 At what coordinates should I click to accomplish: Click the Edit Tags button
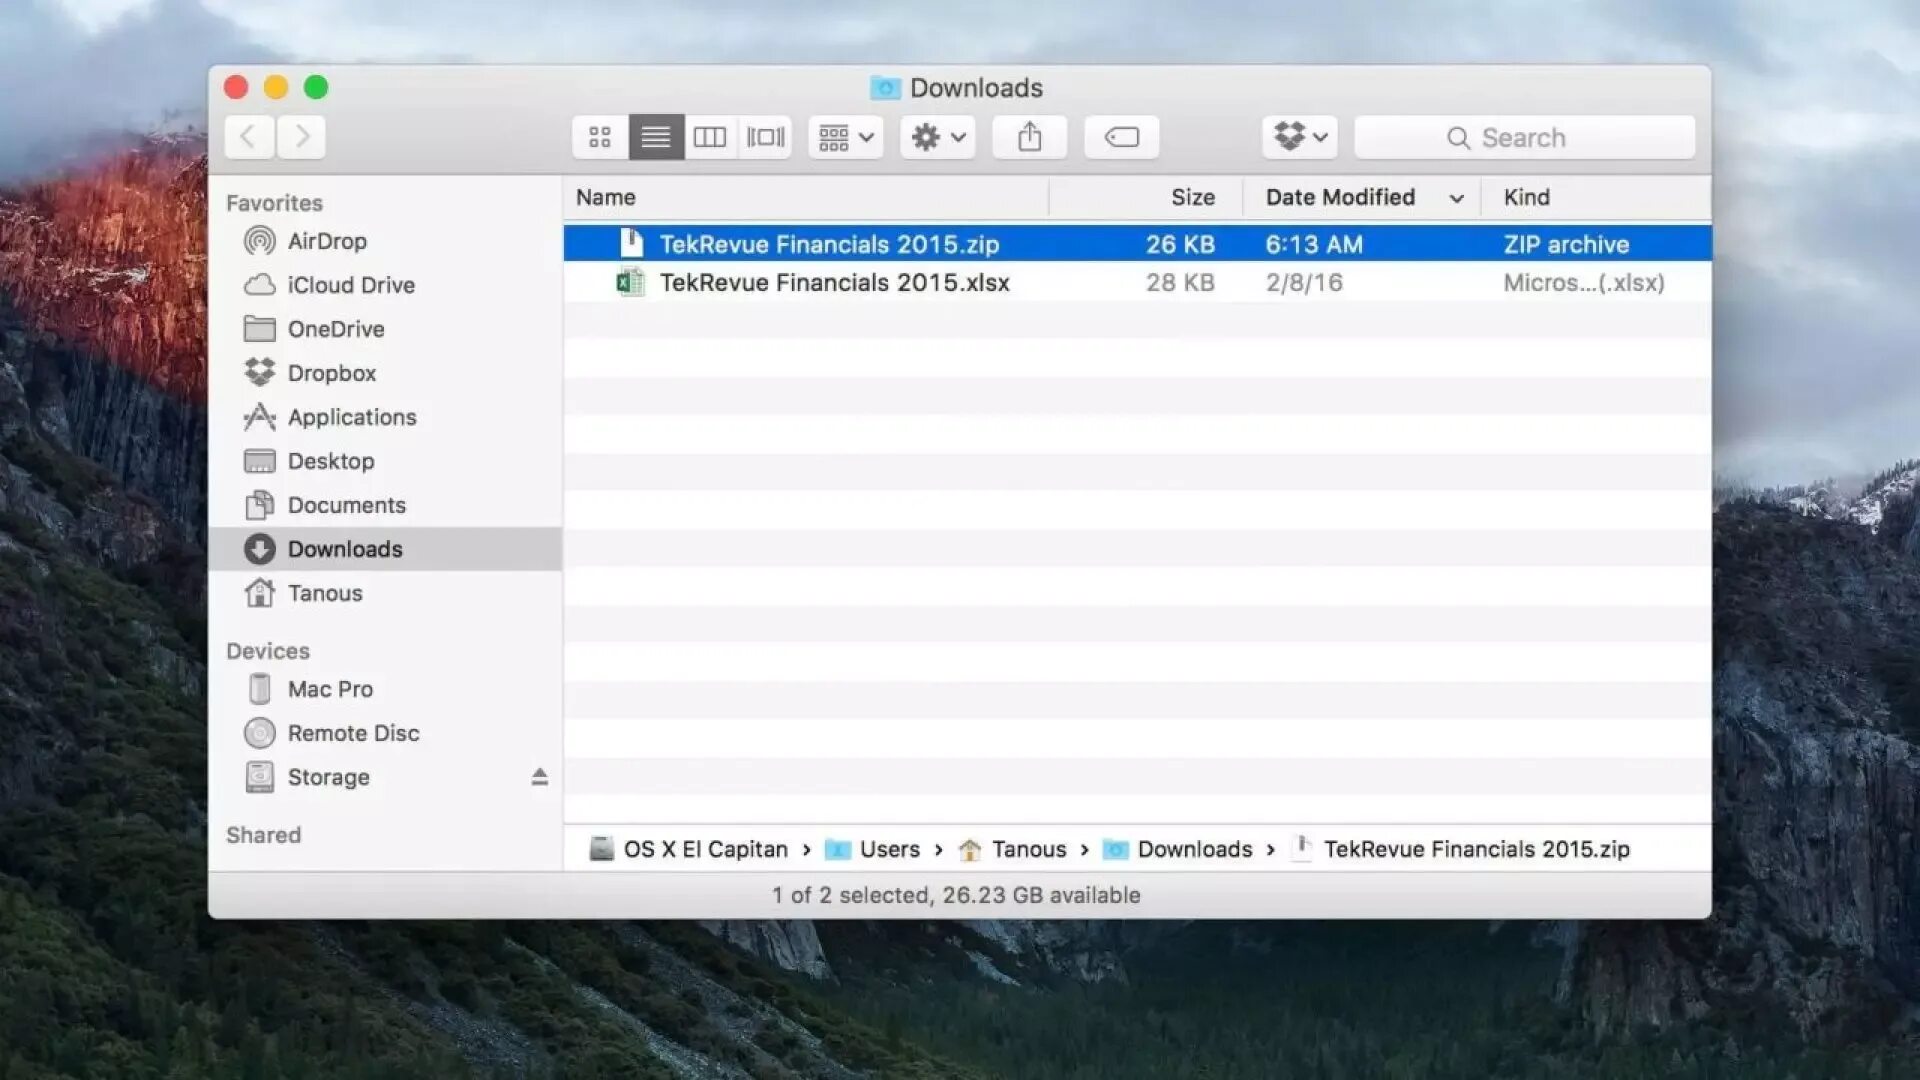1121,137
